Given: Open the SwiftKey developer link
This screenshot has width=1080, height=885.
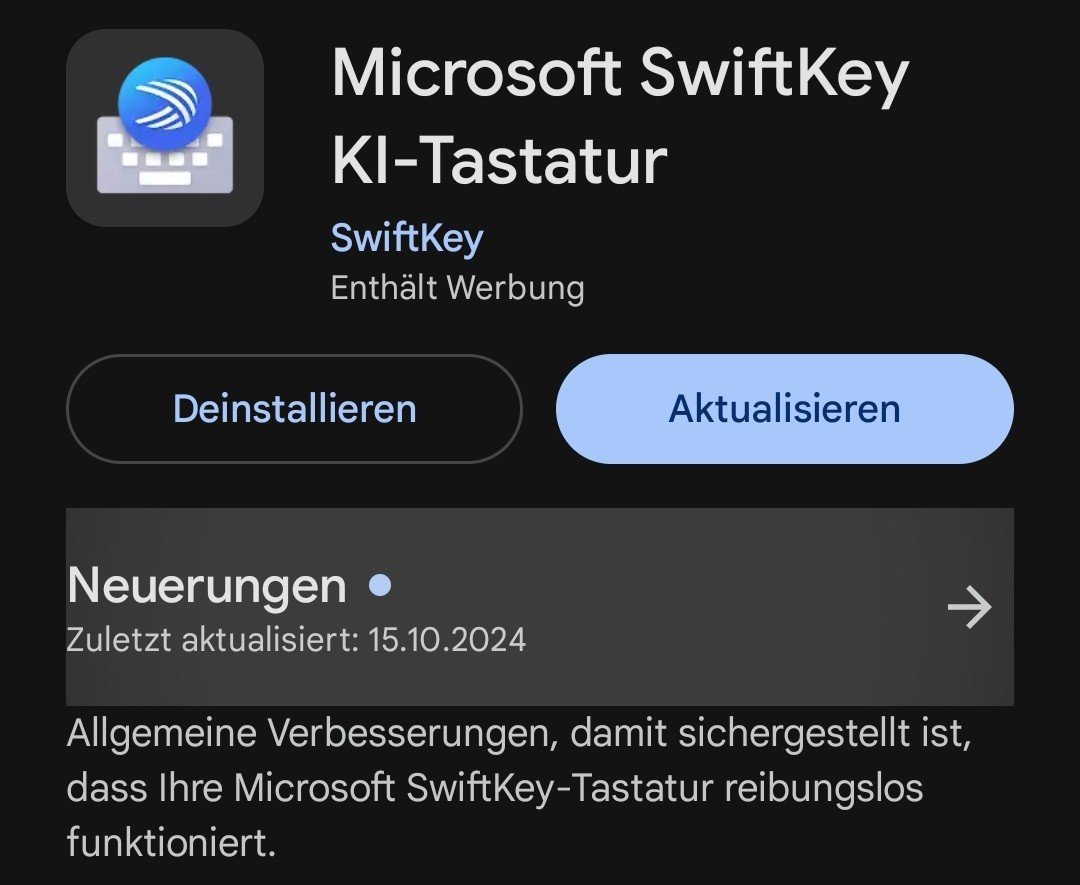Looking at the screenshot, I should click(407, 238).
